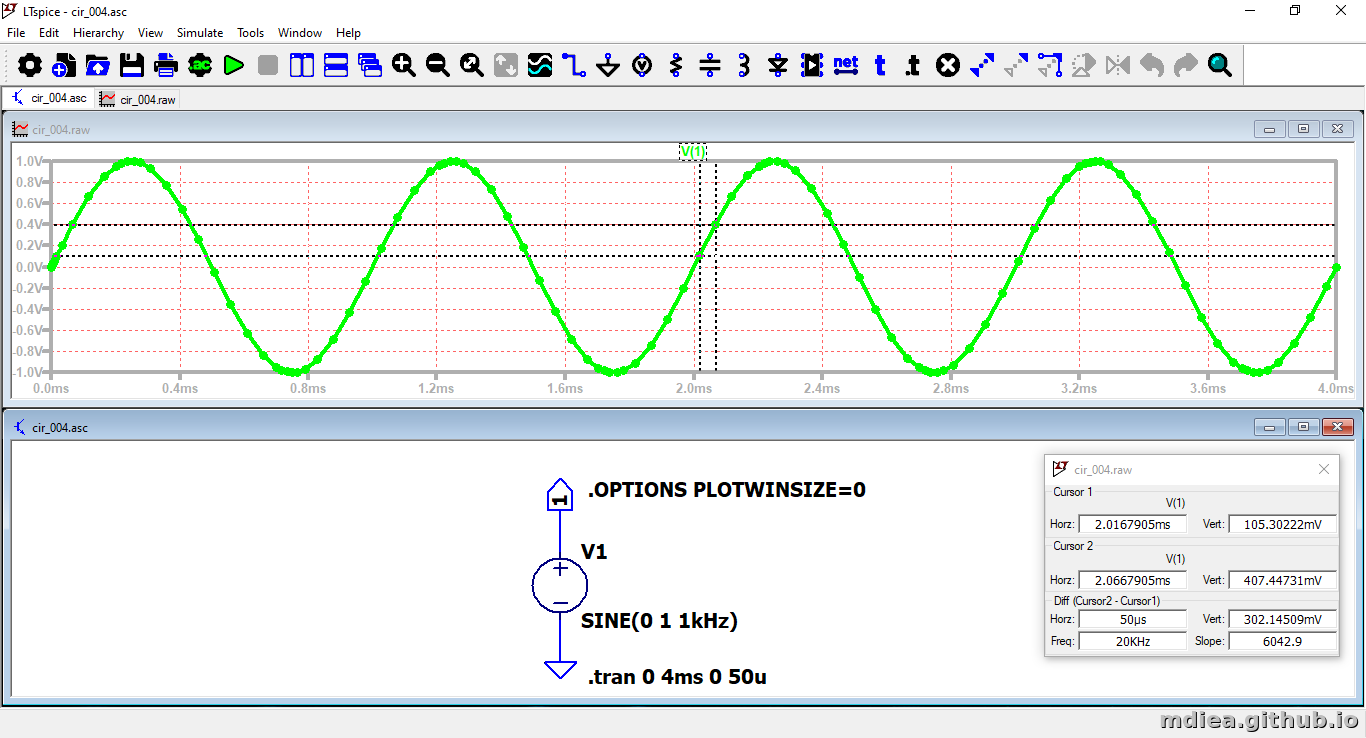Place an inductor component
1366x738 pixels.
click(x=744, y=66)
